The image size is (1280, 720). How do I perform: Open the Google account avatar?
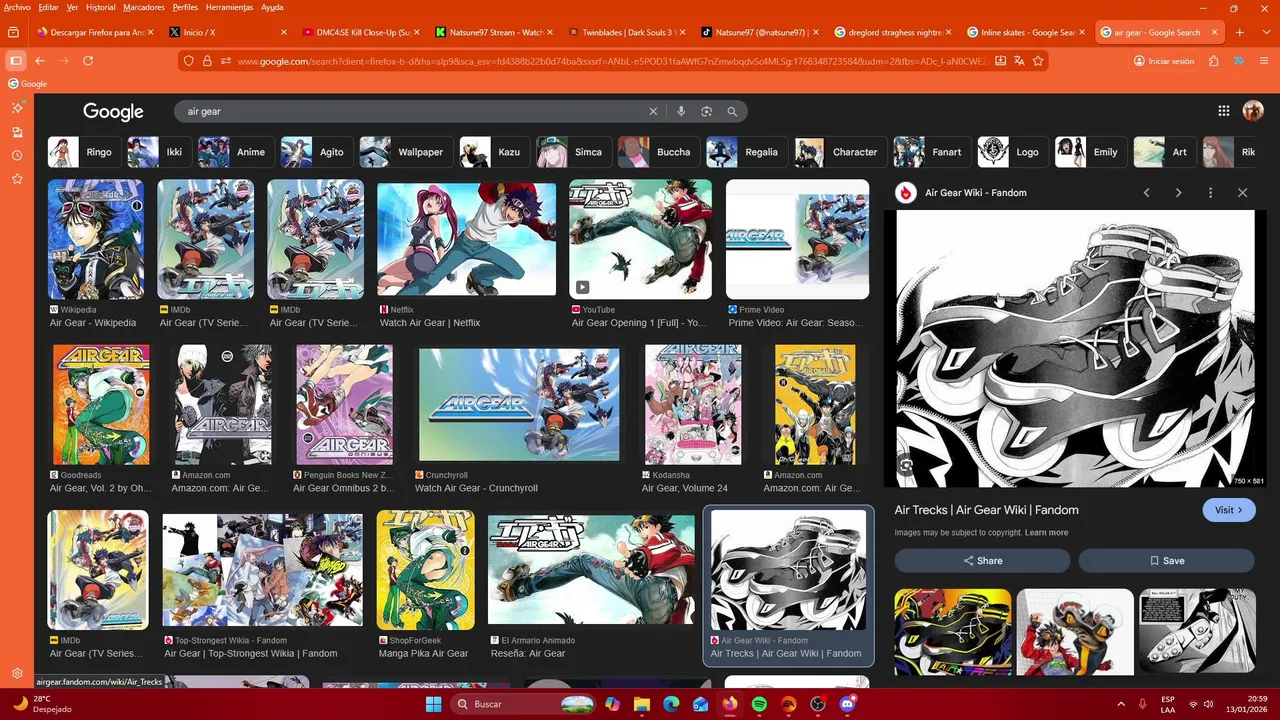1253,111
